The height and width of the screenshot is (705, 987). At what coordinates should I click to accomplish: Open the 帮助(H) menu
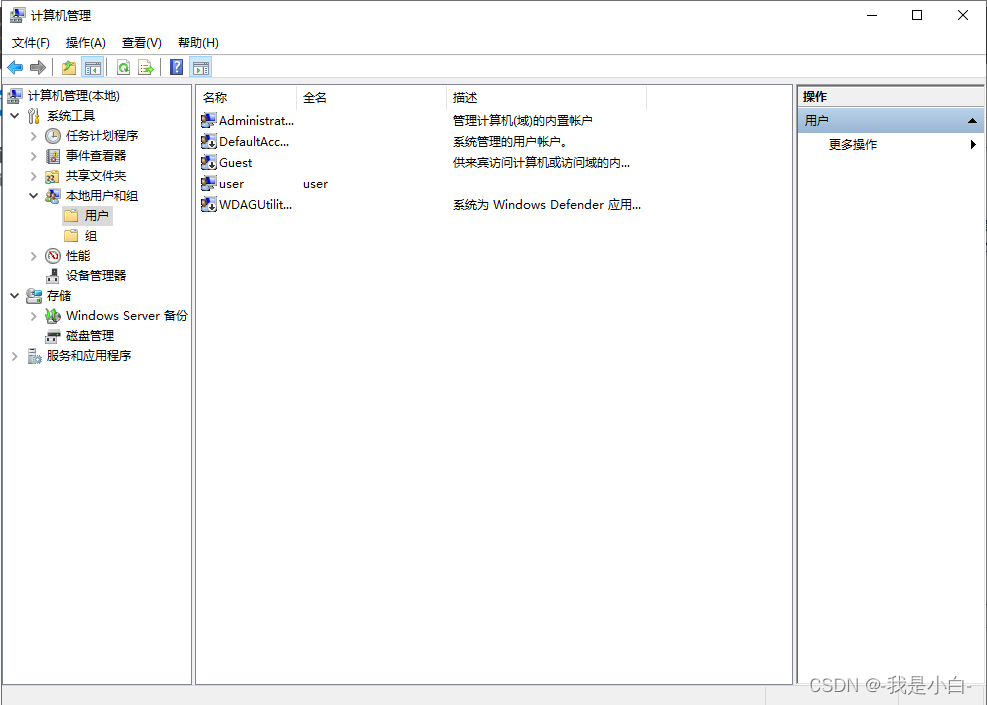pos(198,42)
